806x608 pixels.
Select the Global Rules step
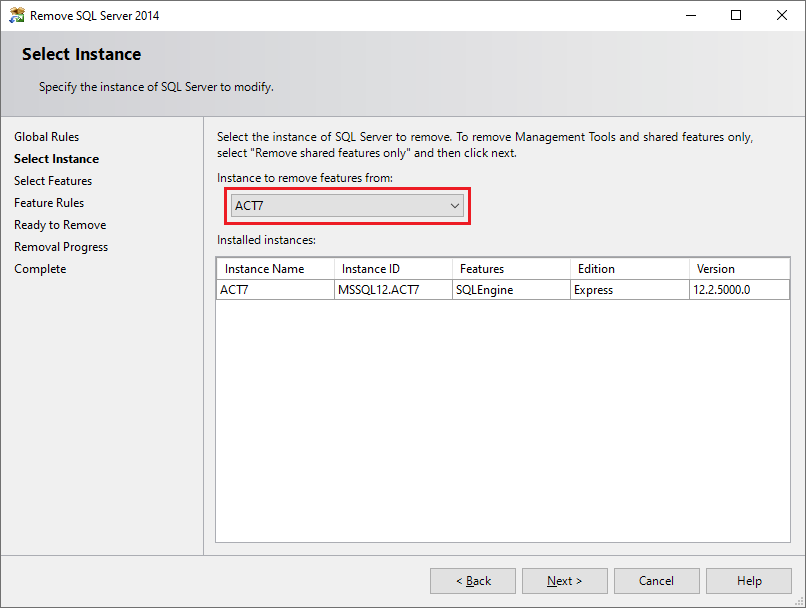pyautogui.click(x=46, y=136)
